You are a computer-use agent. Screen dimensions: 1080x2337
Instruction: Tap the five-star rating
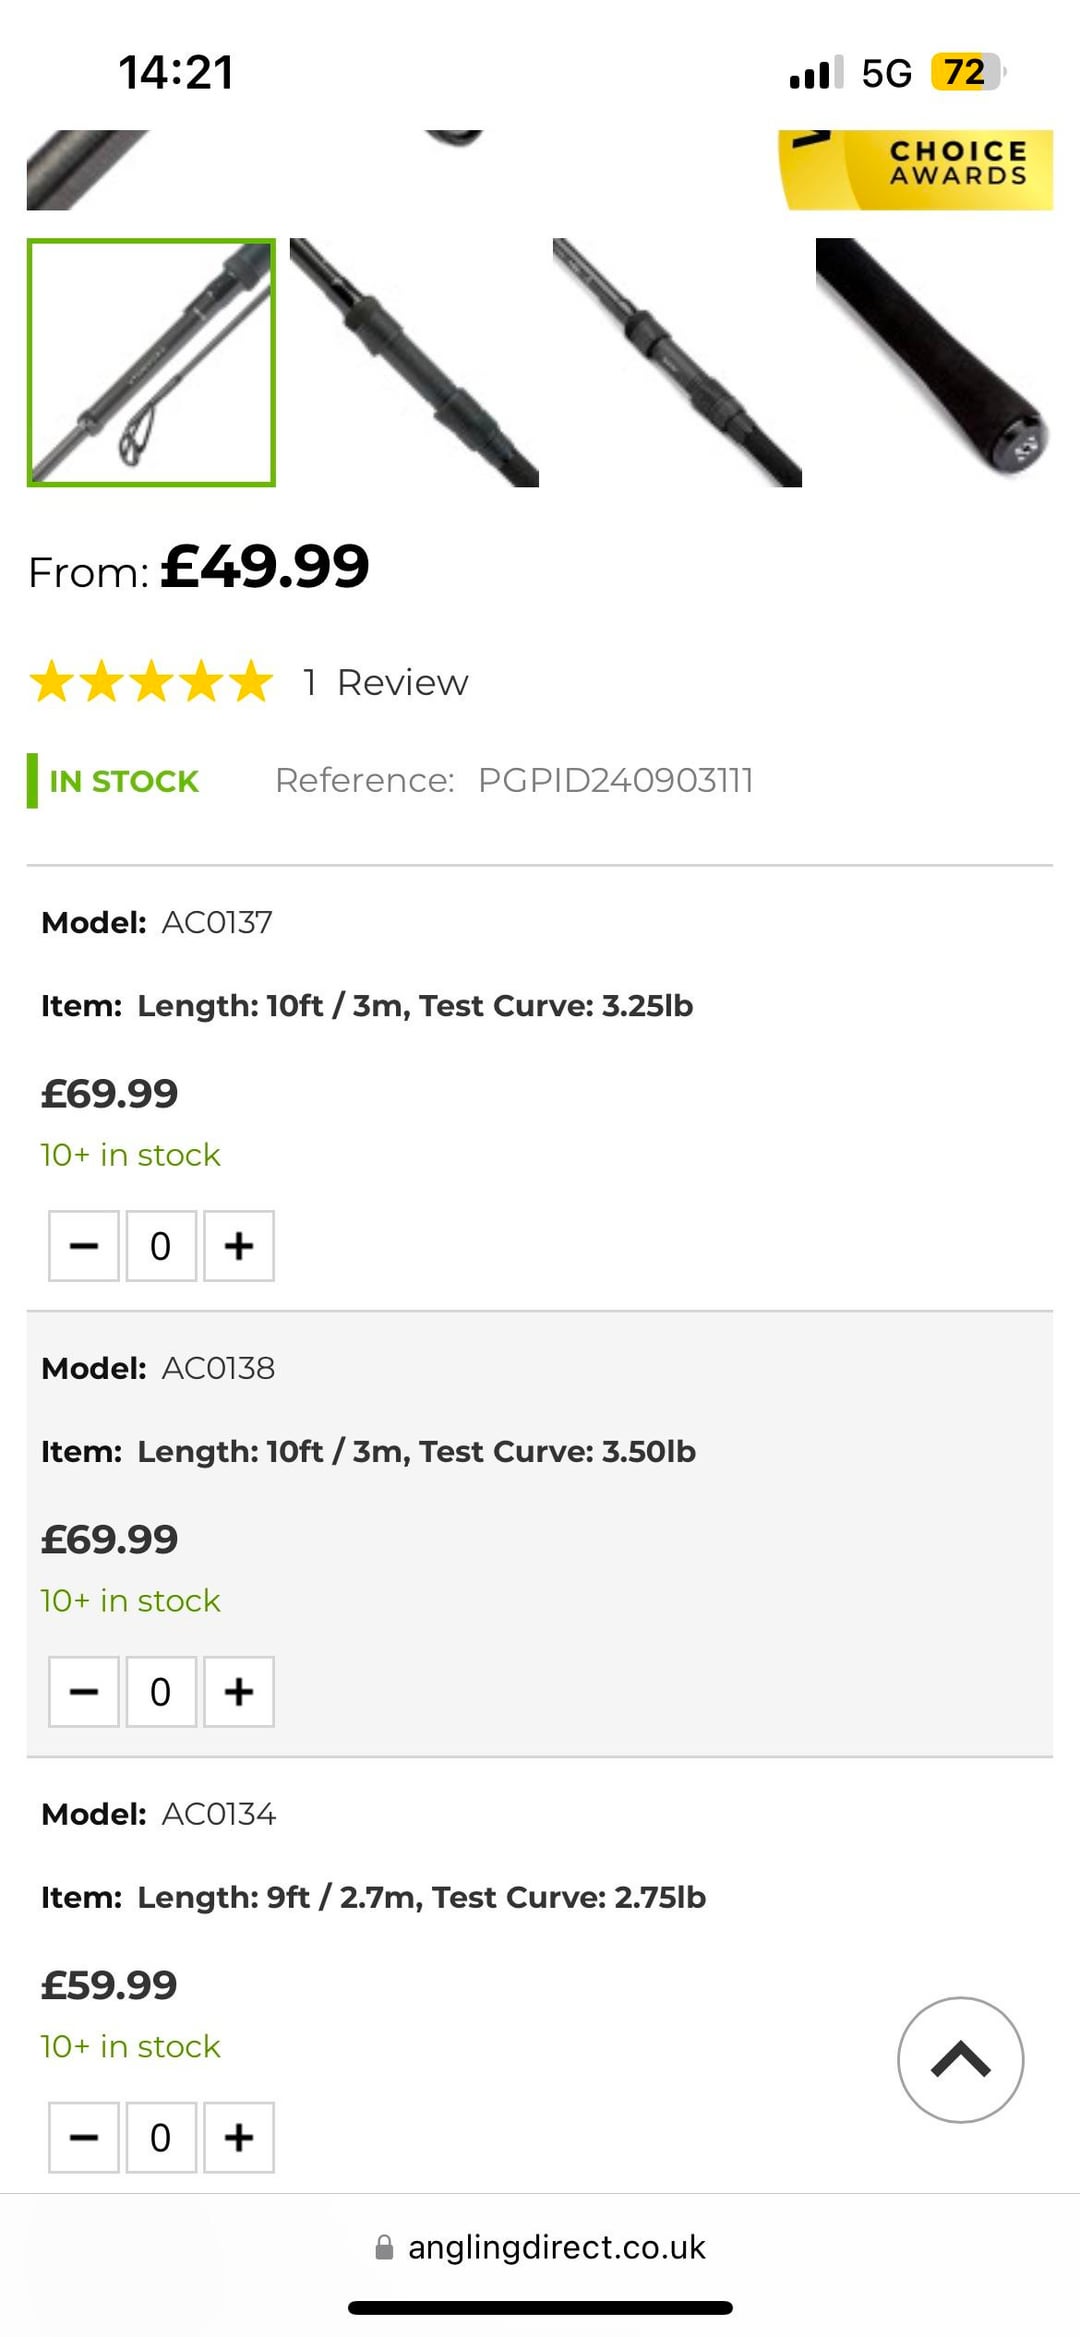tap(151, 682)
